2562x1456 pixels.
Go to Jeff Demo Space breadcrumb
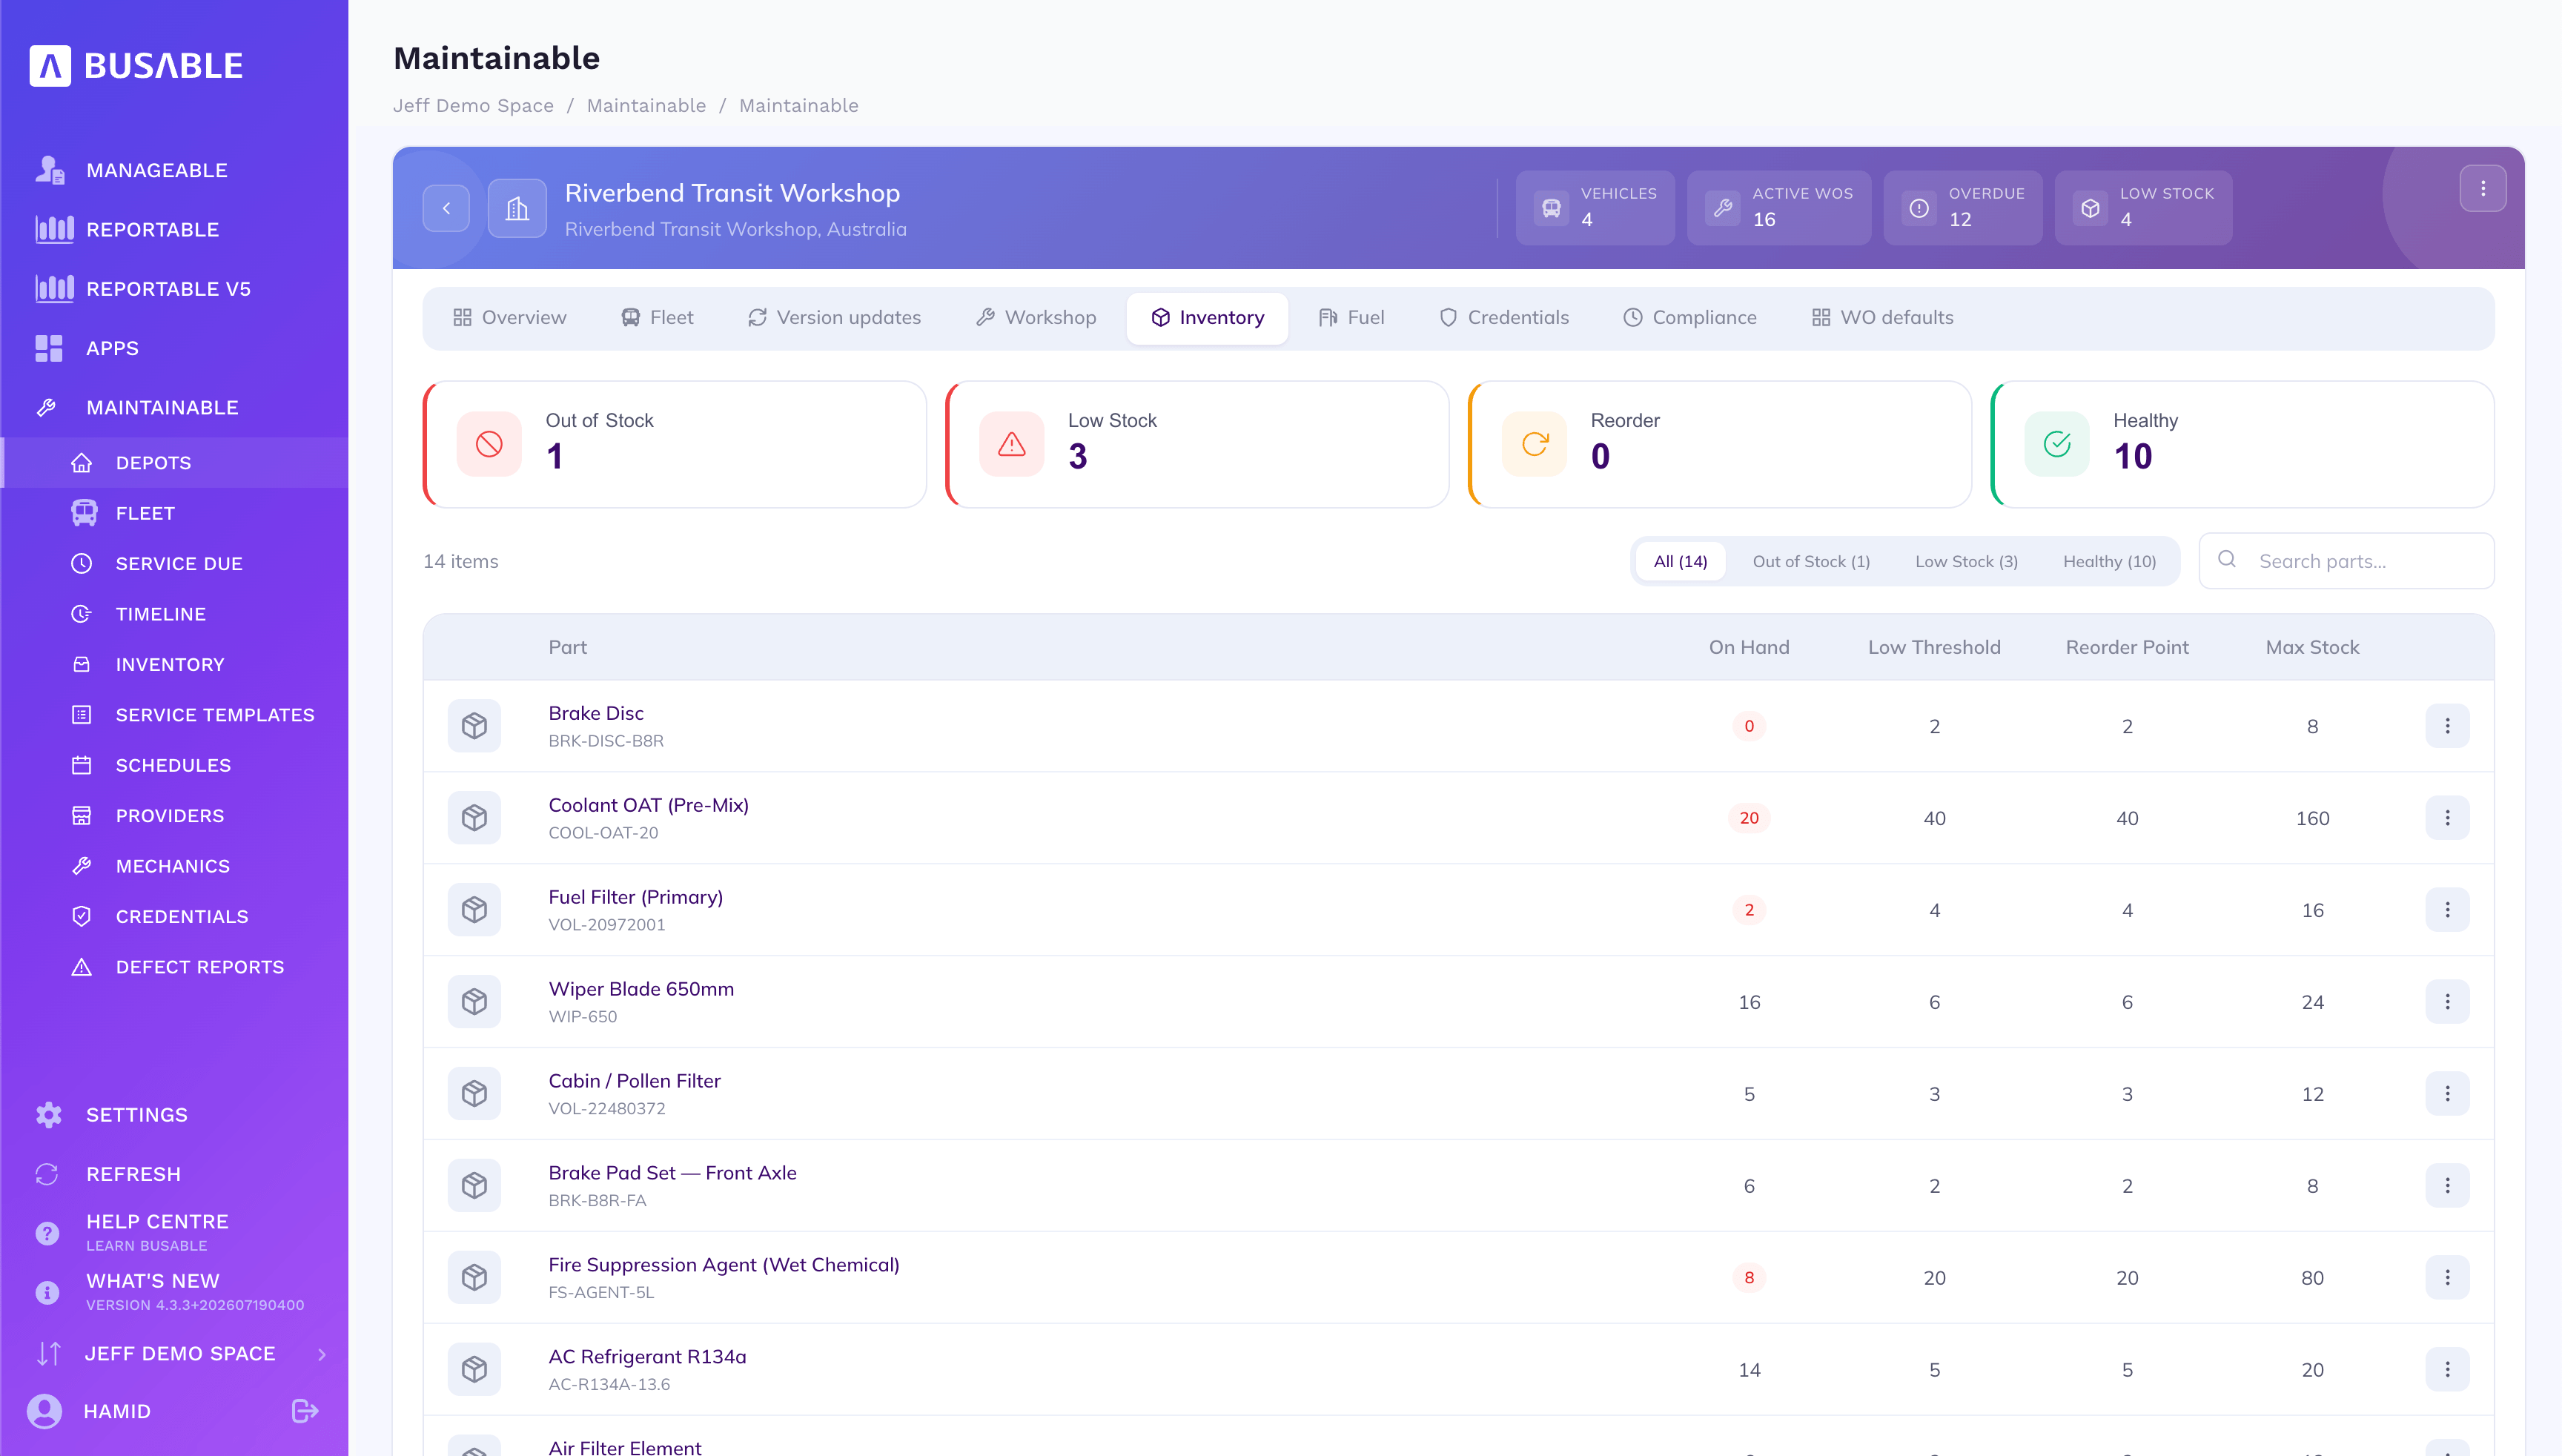(x=472, y=105)
